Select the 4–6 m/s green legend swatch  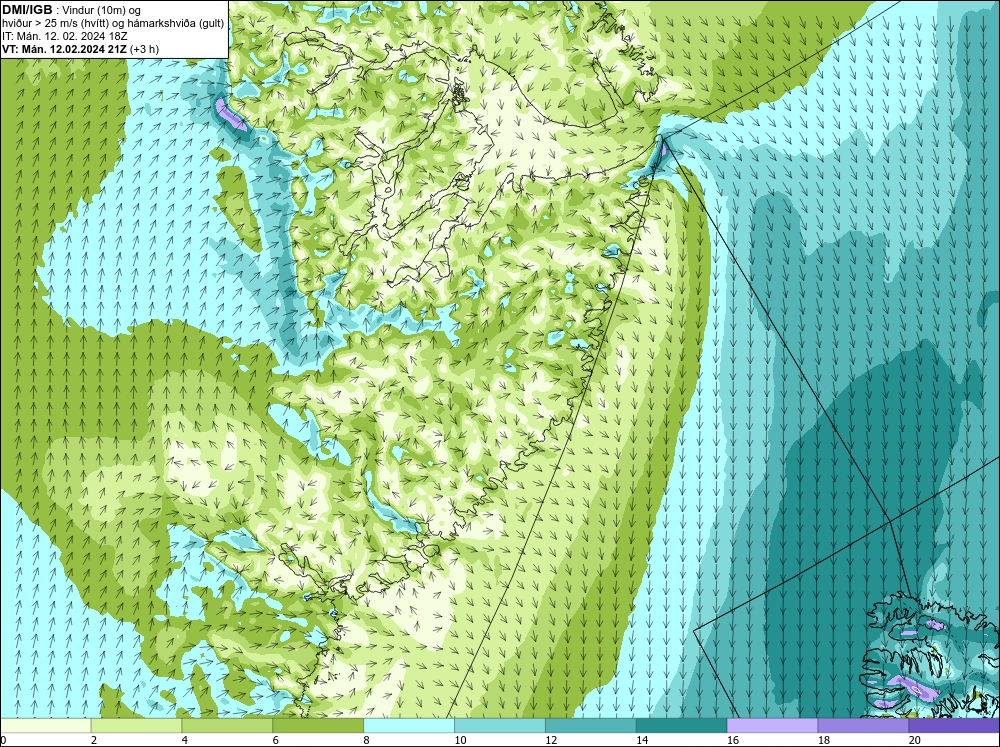227,725
